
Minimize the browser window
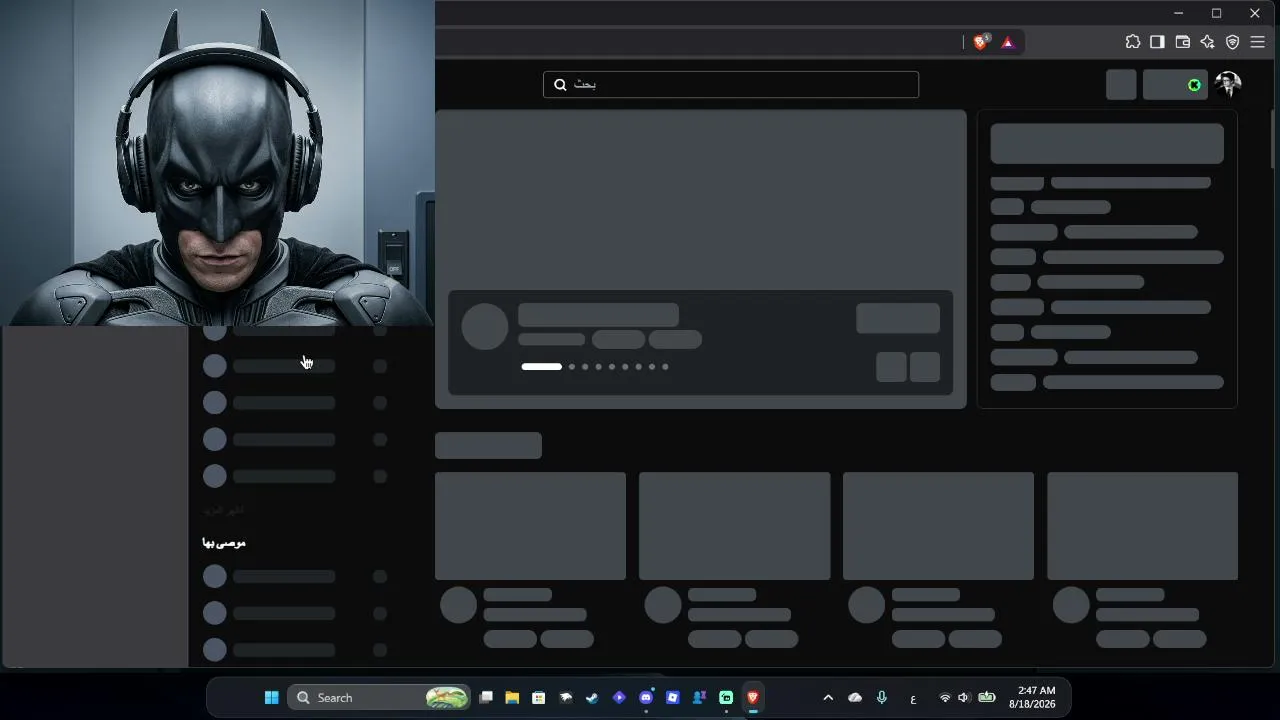(1179, 13)
